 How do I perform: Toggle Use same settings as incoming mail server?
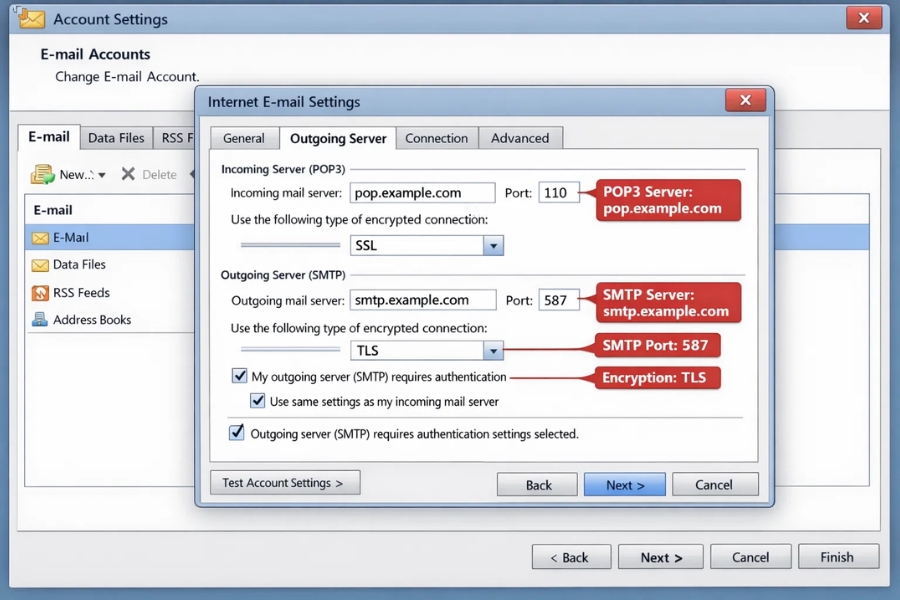258,400
